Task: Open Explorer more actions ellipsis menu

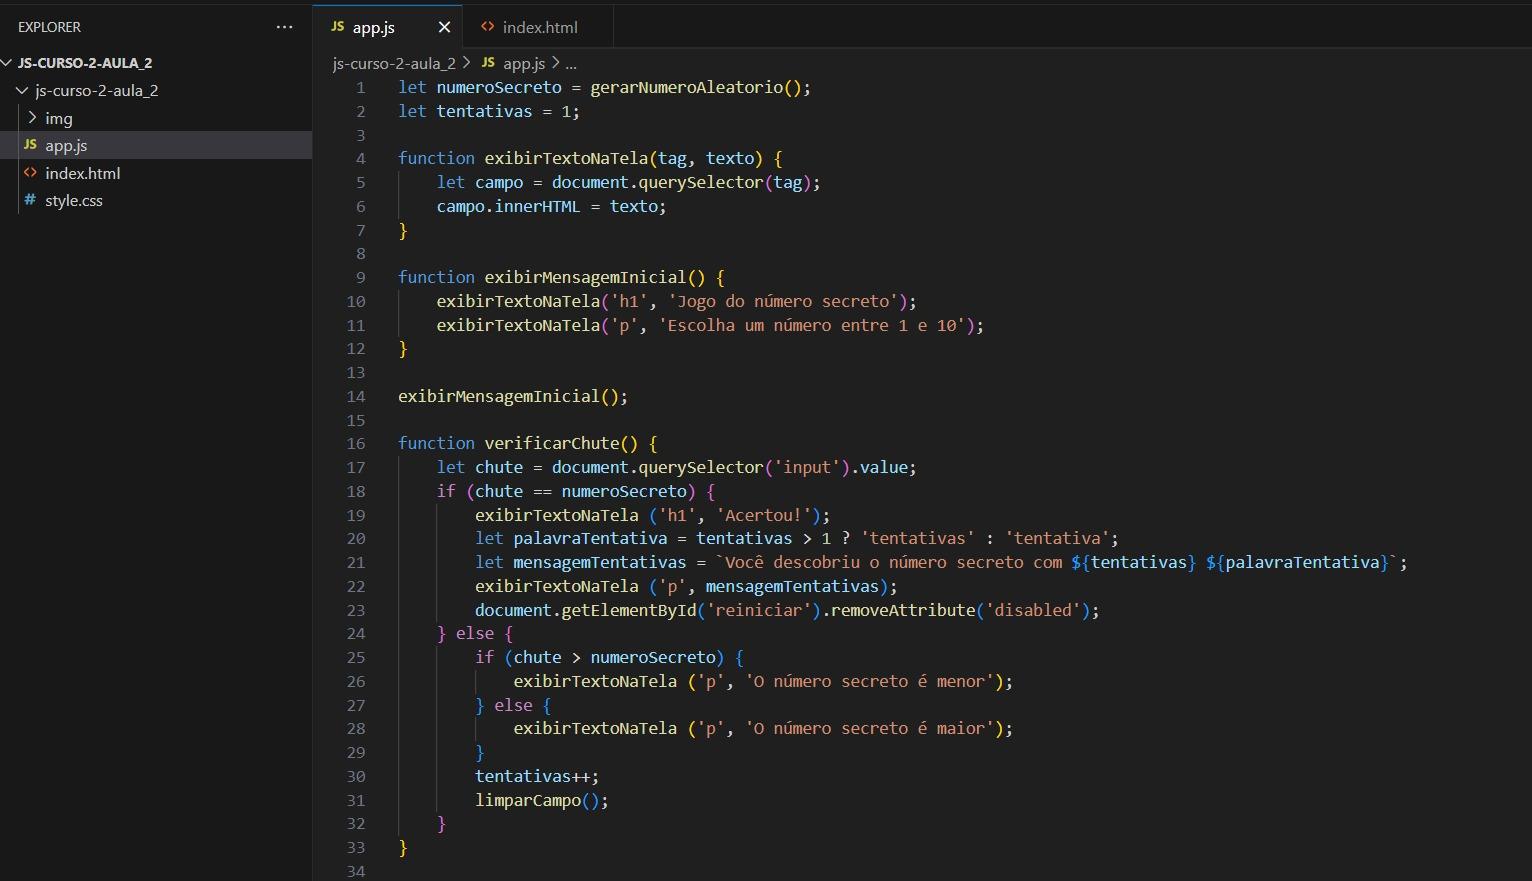Action: click(x=285, y=27)
